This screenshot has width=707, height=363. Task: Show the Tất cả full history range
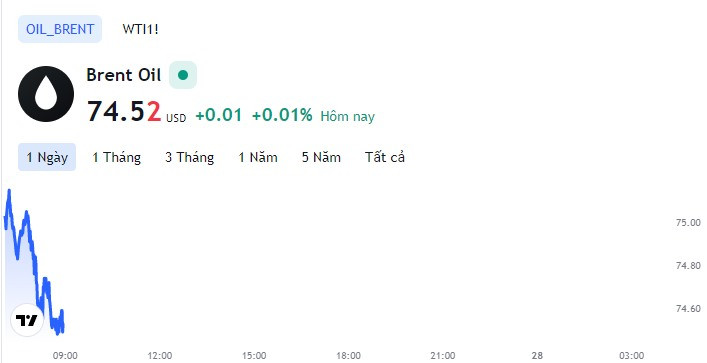(385, 157)
